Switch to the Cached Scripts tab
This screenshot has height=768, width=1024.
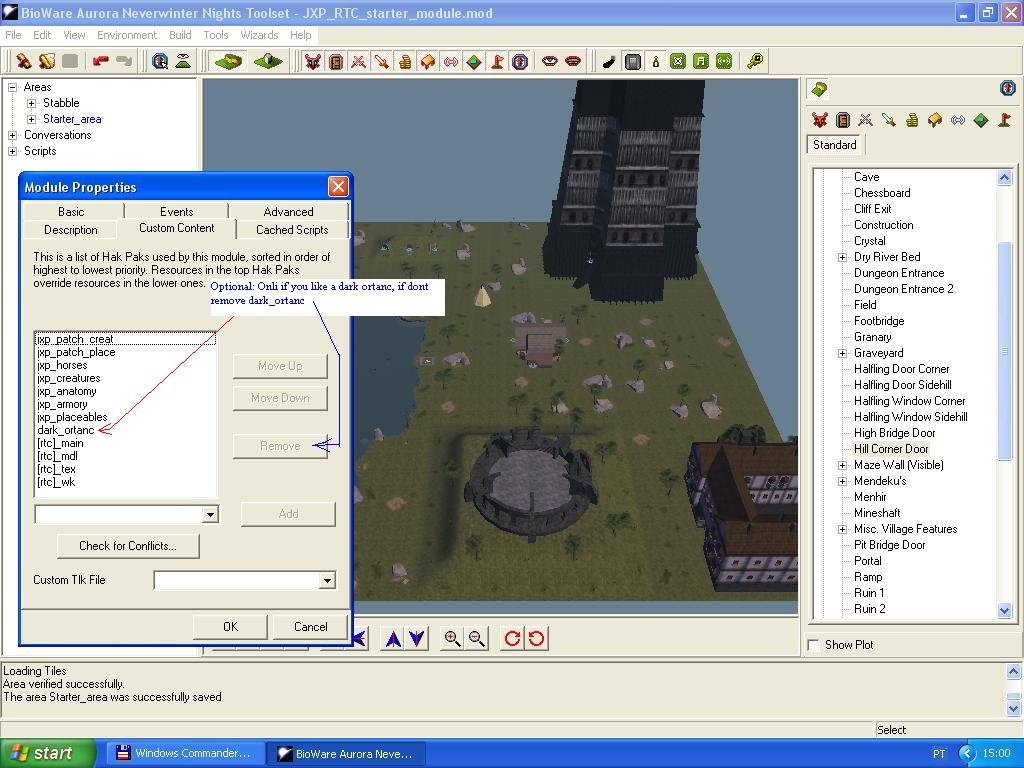[291, 230]
